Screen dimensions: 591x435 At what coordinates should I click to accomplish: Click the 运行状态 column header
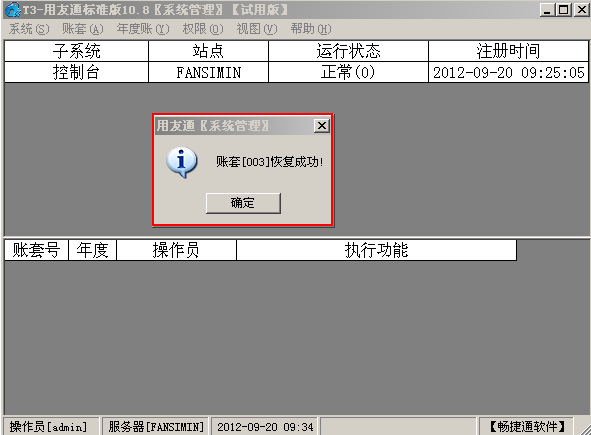tap(348, 51)
